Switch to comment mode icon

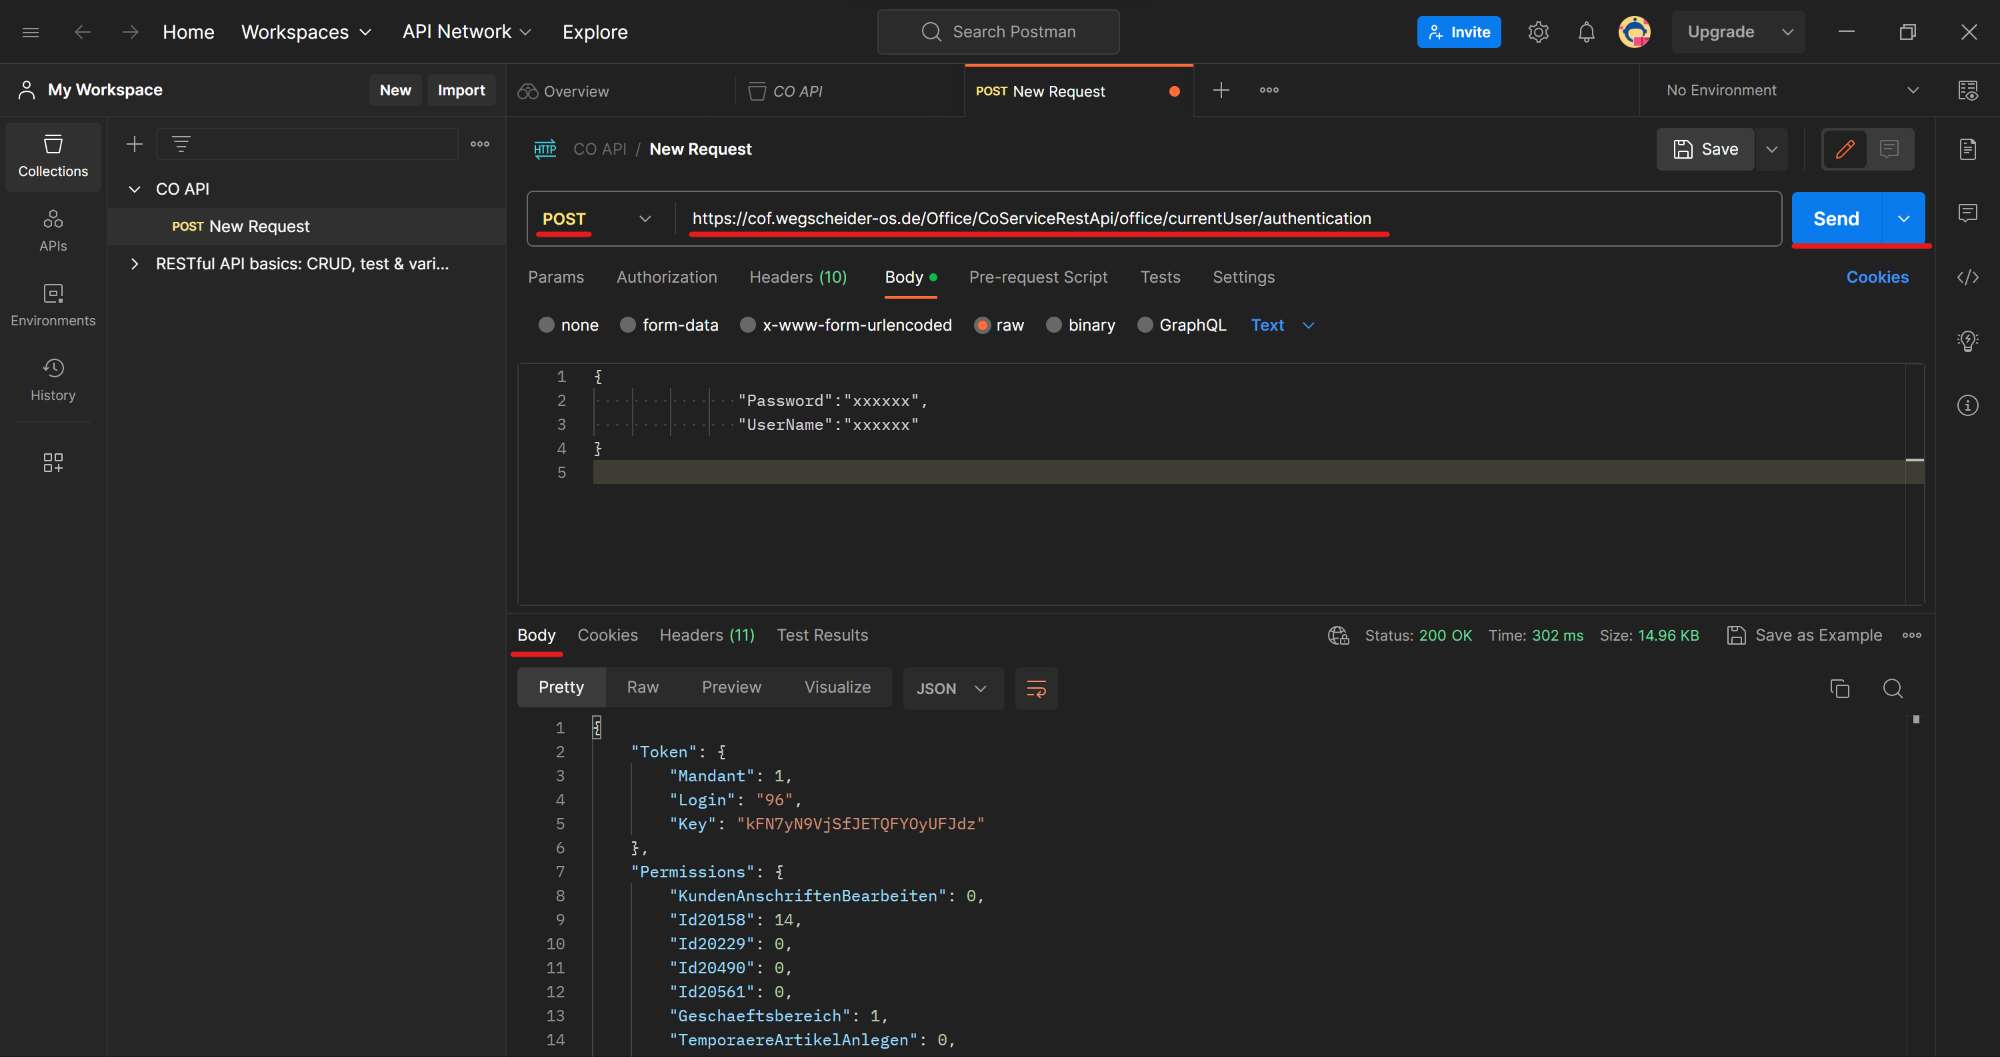[1889, 149]
